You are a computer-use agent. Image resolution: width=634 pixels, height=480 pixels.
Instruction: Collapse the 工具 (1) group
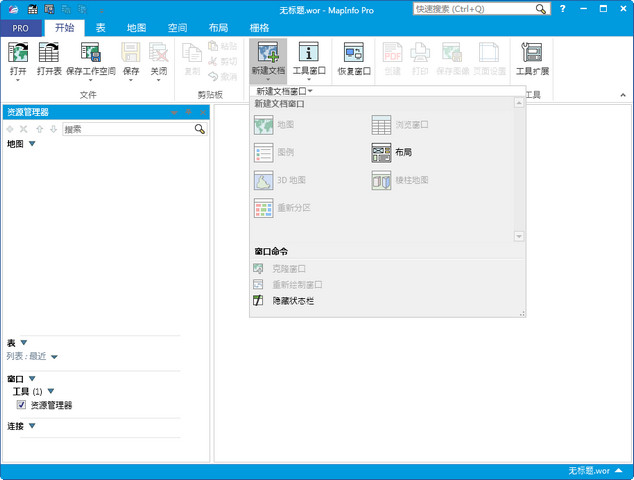click(48, 392)
